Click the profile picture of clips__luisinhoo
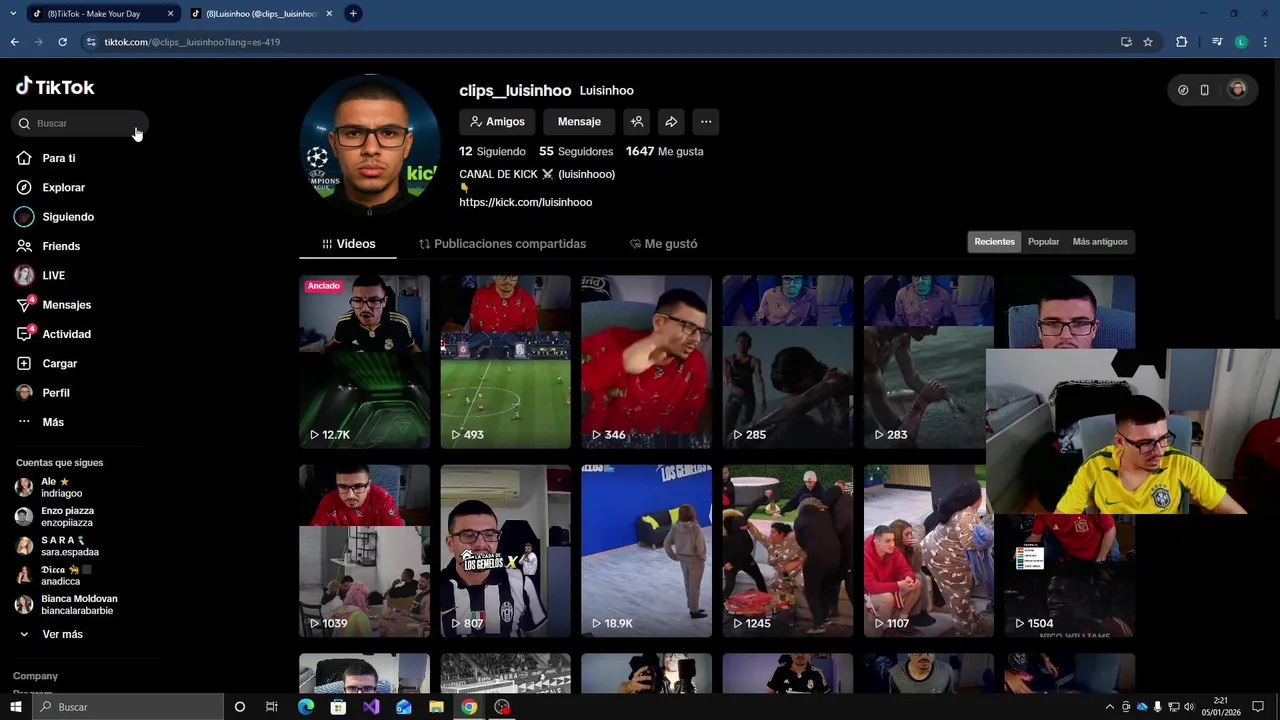This screenshot has height=720, width=1280. tap(370, 144)
